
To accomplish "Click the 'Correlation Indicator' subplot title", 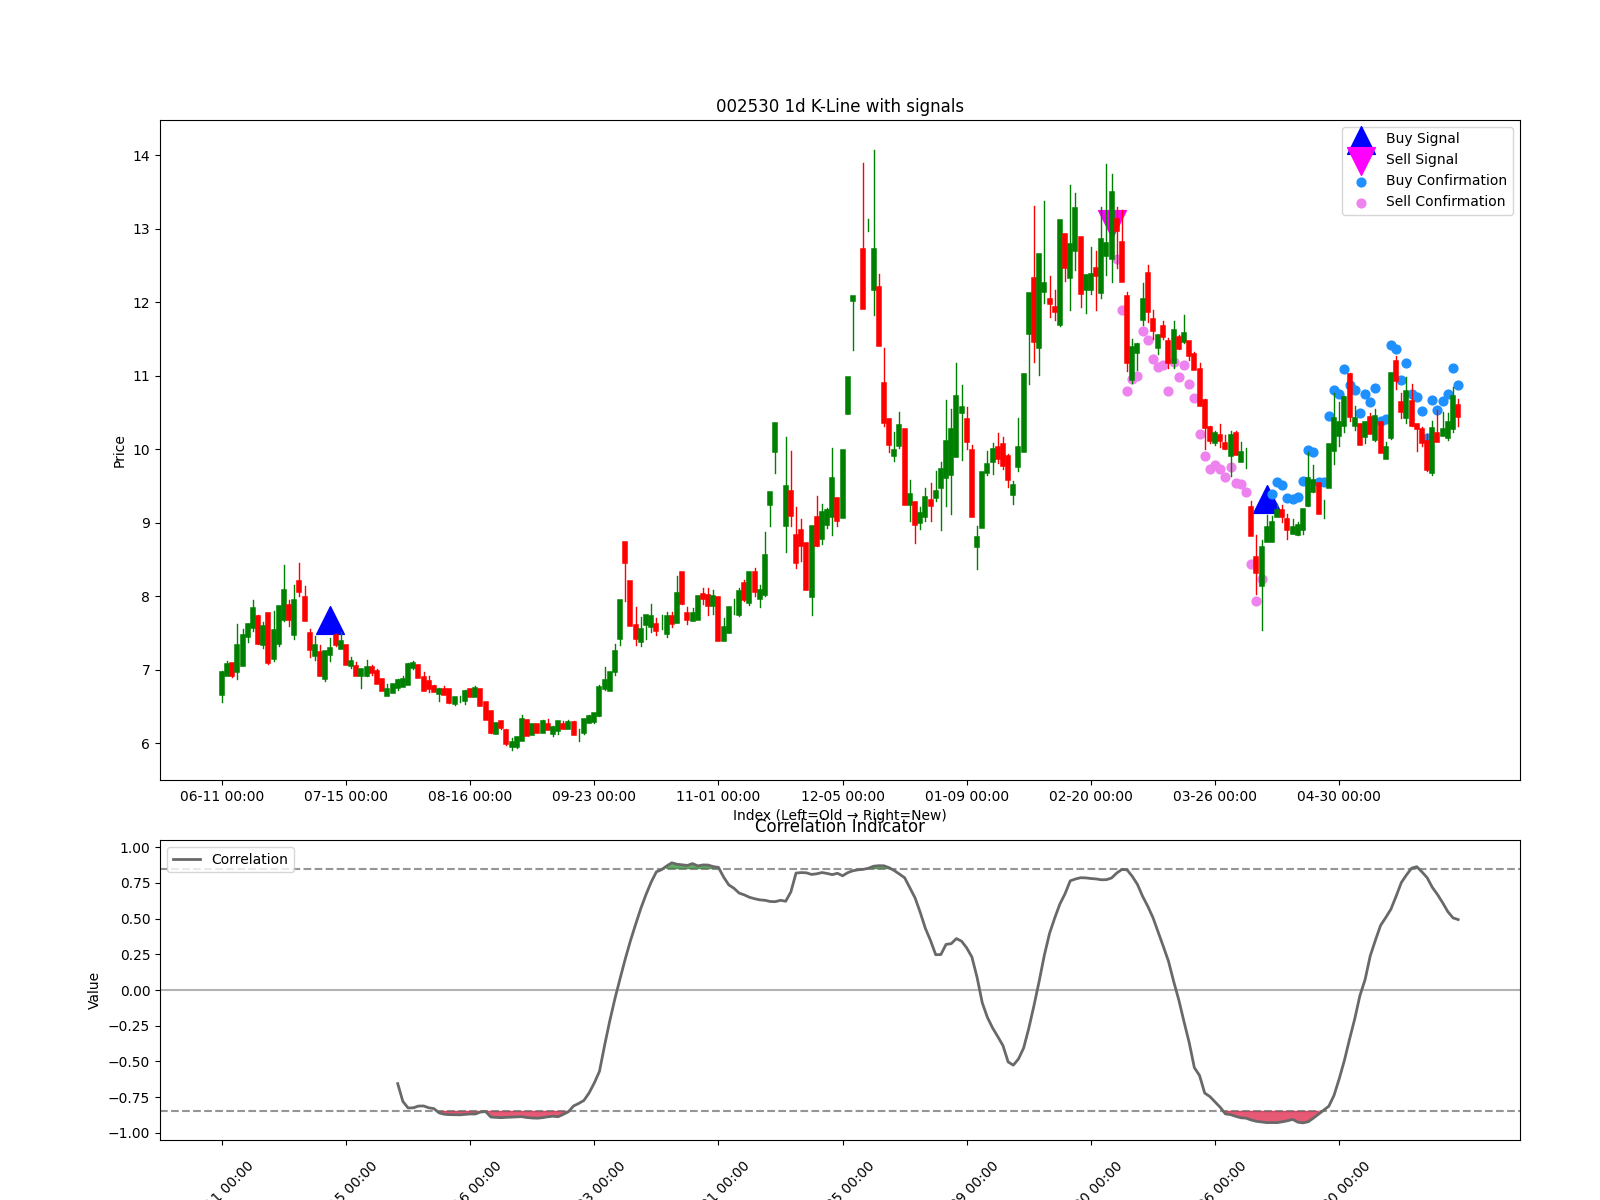I will (x=840, y=826).
